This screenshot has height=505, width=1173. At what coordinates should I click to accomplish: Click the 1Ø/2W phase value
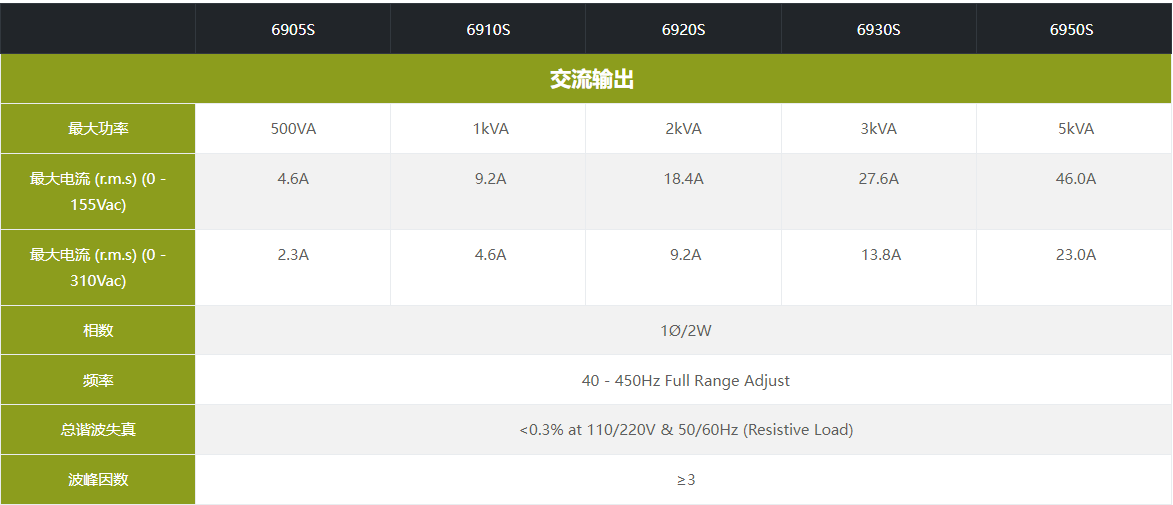point(686,330)
